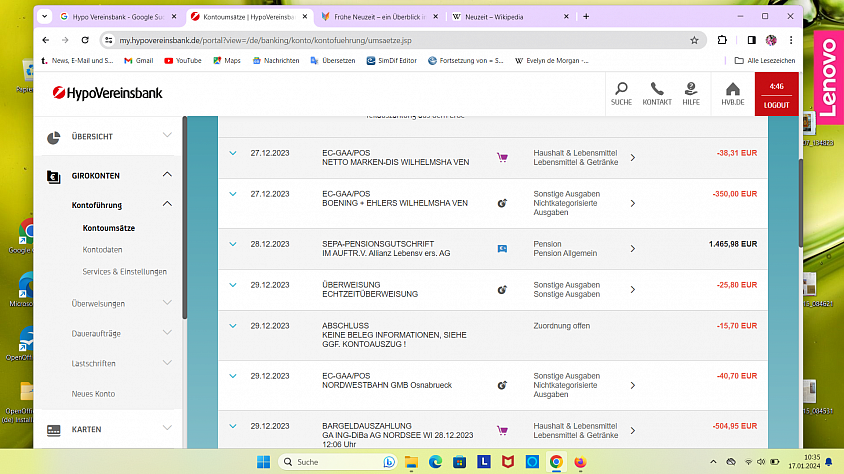Screen dimensions: 844x474
Task: Open Chrome three-dot menu
Action: coord(791,40)
